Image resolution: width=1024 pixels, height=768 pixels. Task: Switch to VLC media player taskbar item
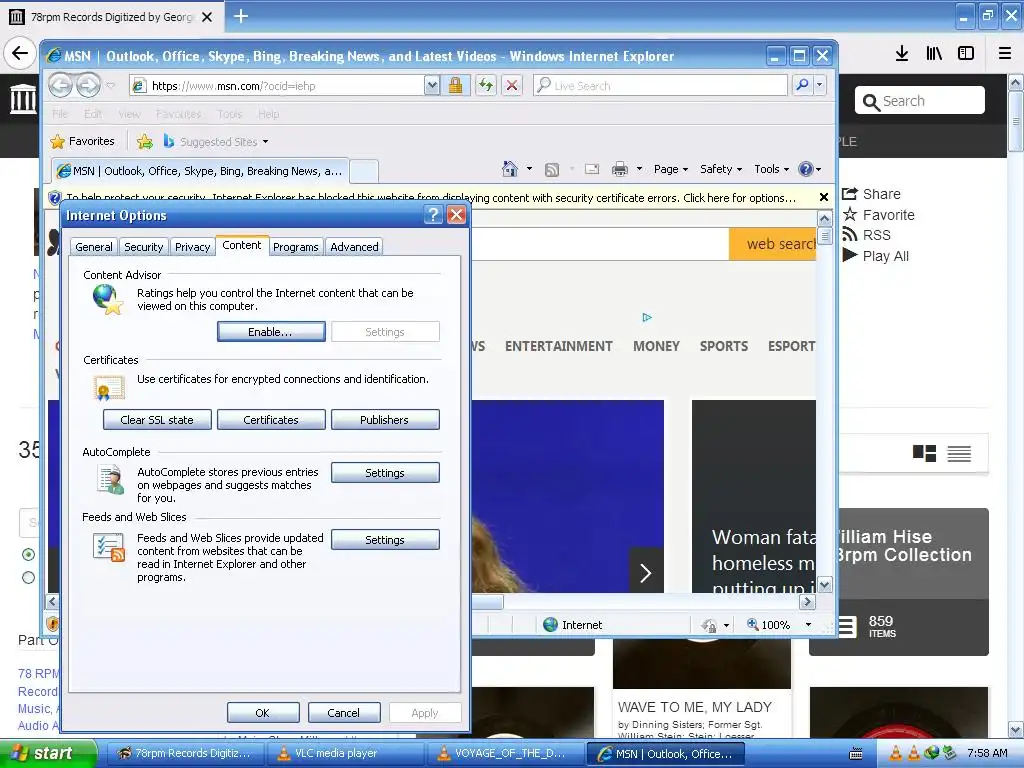346,753
